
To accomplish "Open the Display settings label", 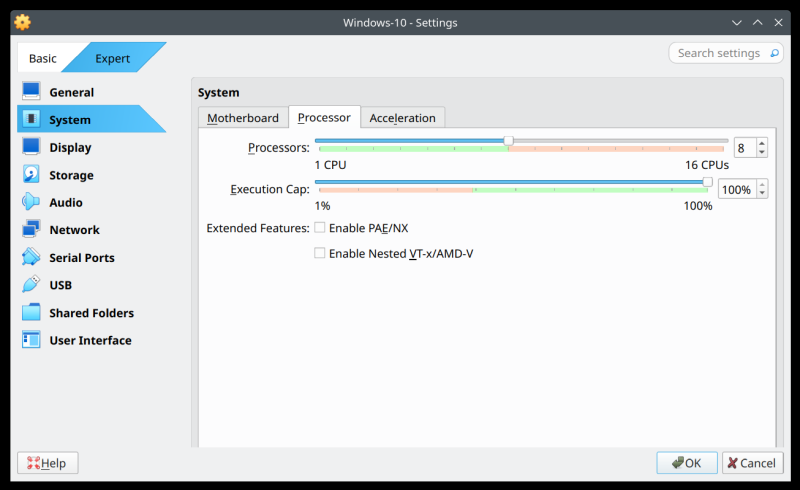I will (70, 148).
